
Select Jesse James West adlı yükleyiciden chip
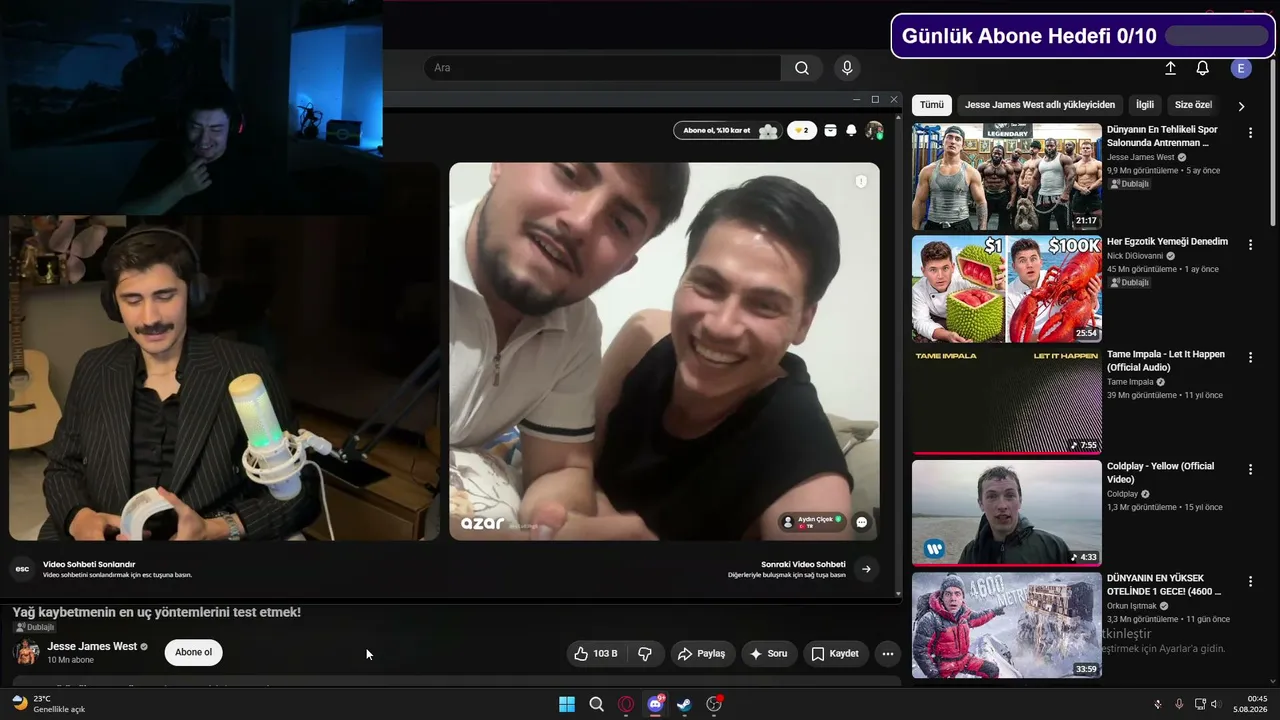pos(1040,105)
